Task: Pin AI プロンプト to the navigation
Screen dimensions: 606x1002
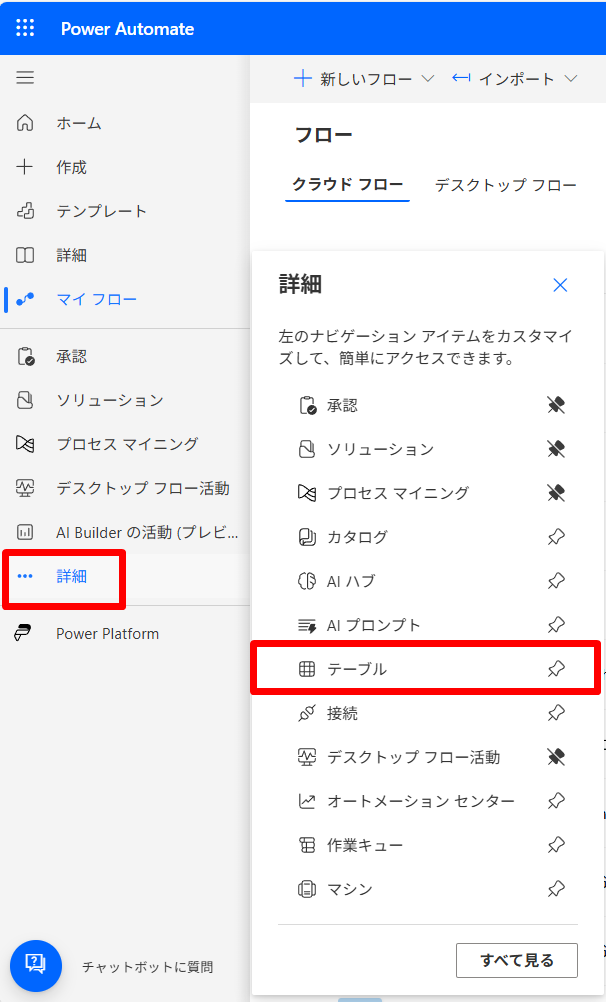Action: tap(556, 625)
